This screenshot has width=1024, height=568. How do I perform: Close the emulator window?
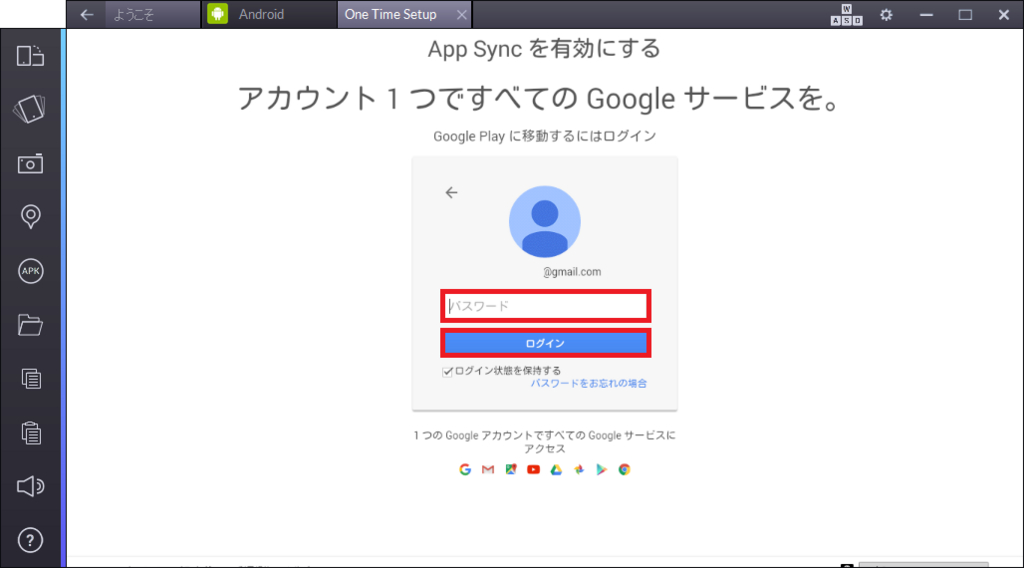(x=1004, y=14)
